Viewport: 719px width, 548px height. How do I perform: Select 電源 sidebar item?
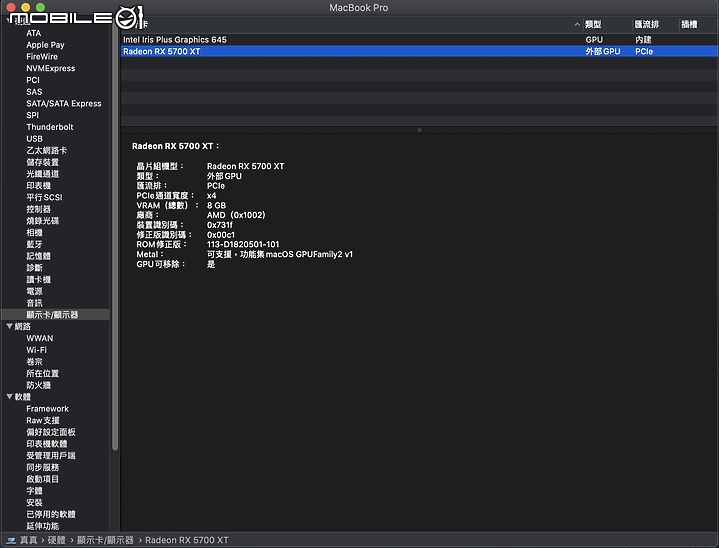34,291
